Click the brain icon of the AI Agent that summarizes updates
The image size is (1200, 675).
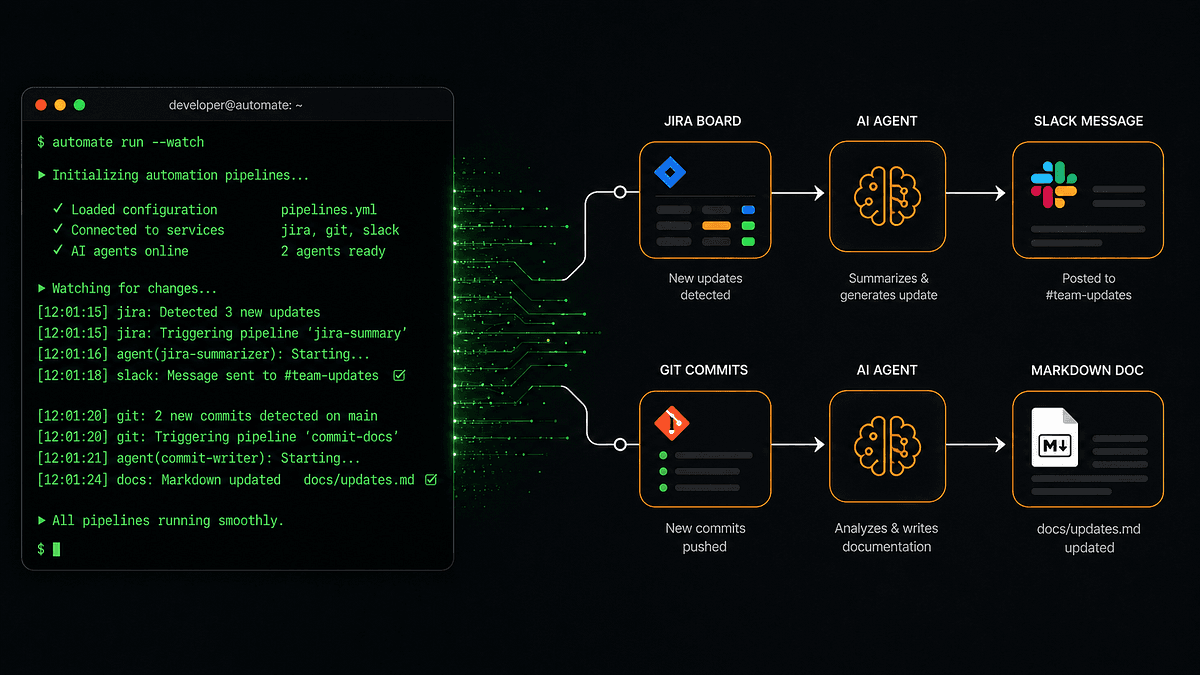point(887,198)
